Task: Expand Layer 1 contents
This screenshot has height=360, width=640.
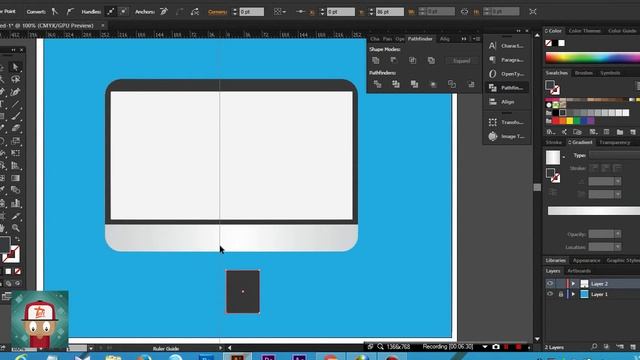Action: coord(573,294)
